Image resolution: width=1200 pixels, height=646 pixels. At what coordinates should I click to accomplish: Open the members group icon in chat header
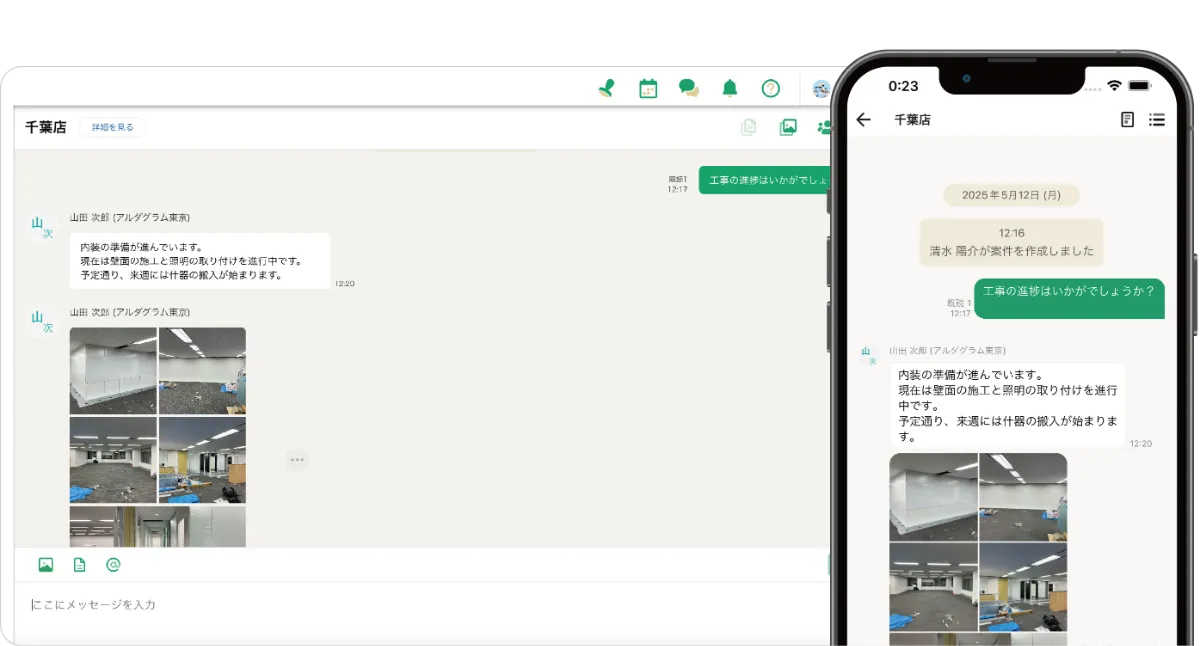[825, 127]
